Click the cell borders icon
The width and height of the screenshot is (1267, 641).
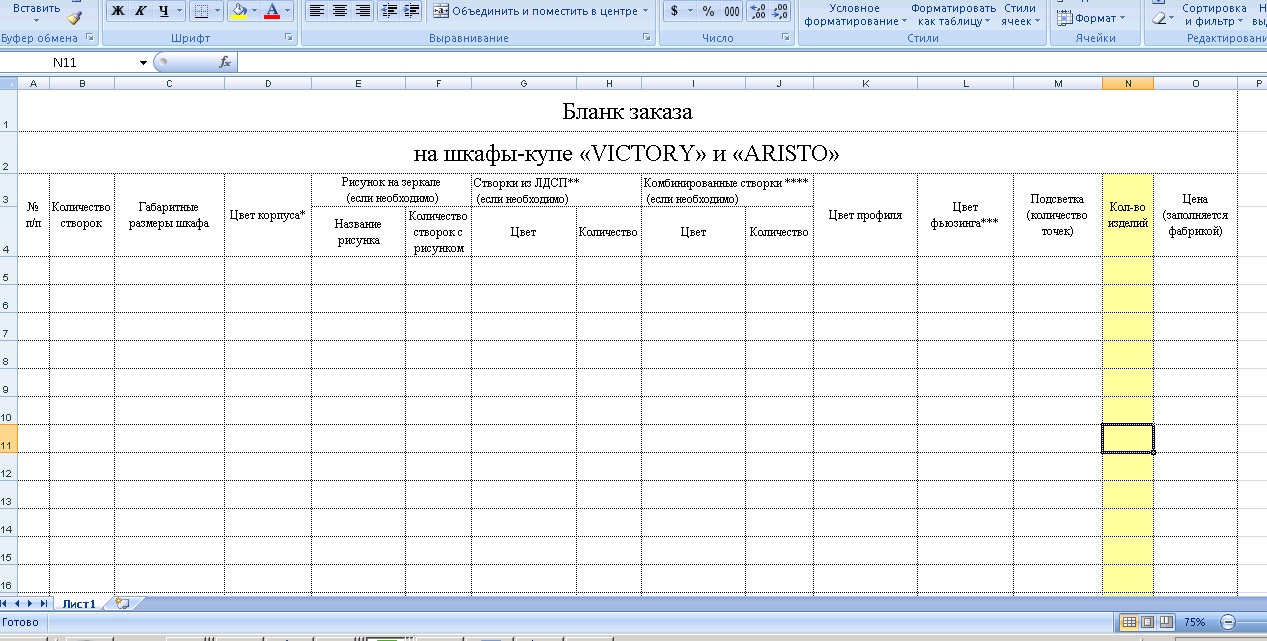(x=200, y=11)
